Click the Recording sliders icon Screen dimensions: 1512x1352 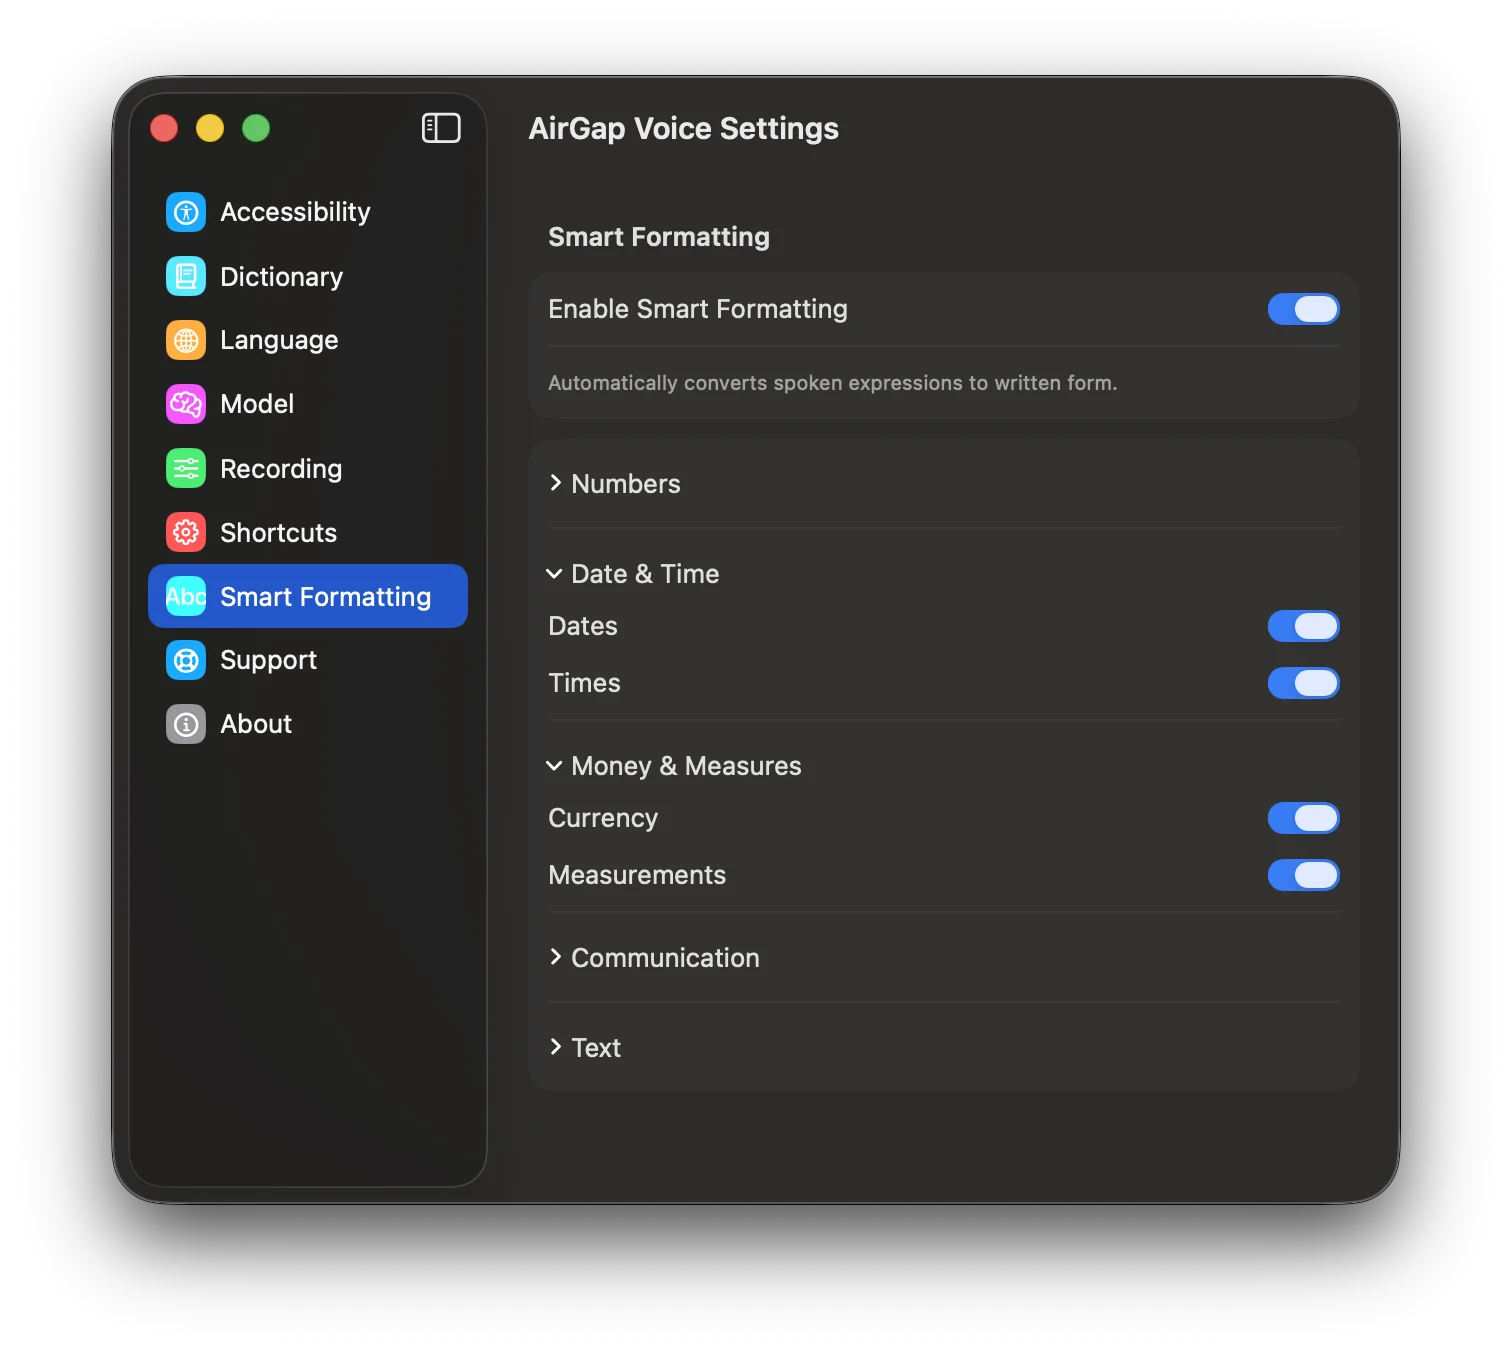(186, 468)
